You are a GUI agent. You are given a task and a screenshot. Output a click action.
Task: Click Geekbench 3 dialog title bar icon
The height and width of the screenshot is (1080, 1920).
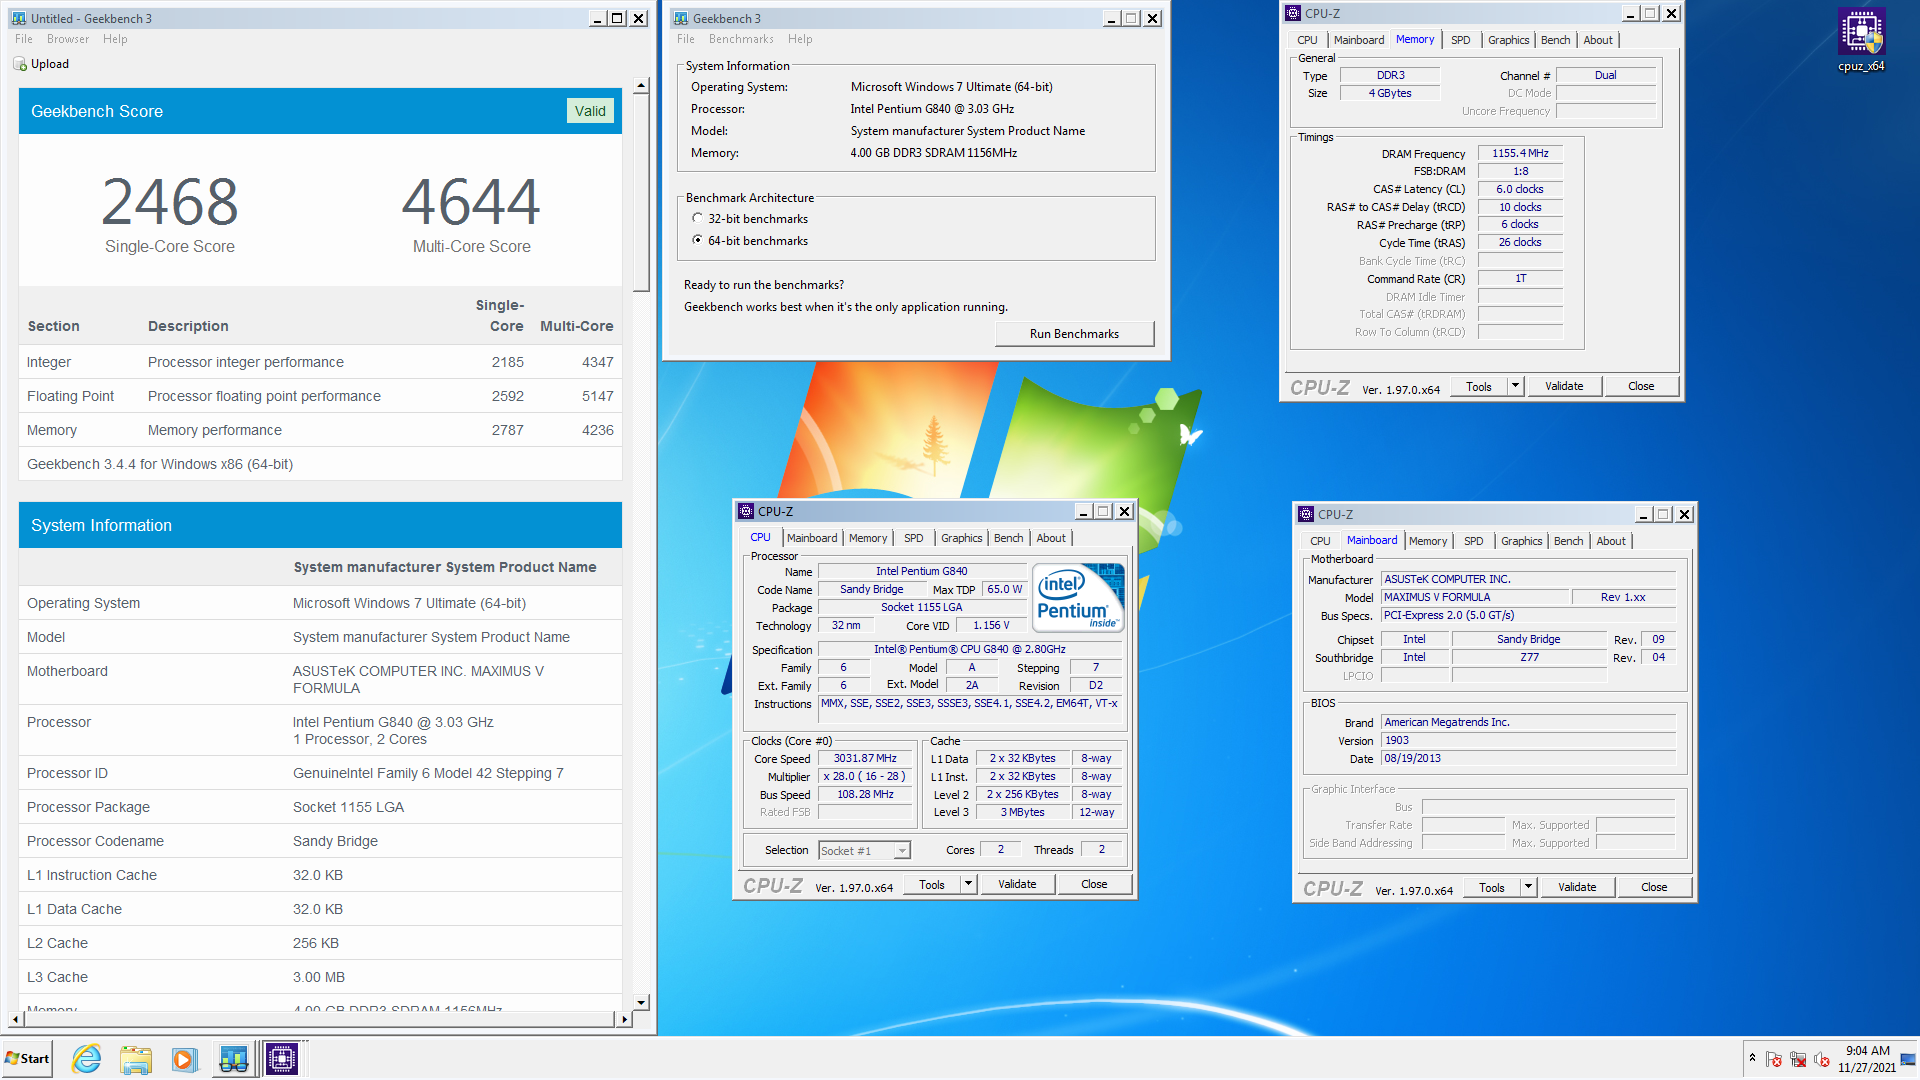(x=681, y=18)
